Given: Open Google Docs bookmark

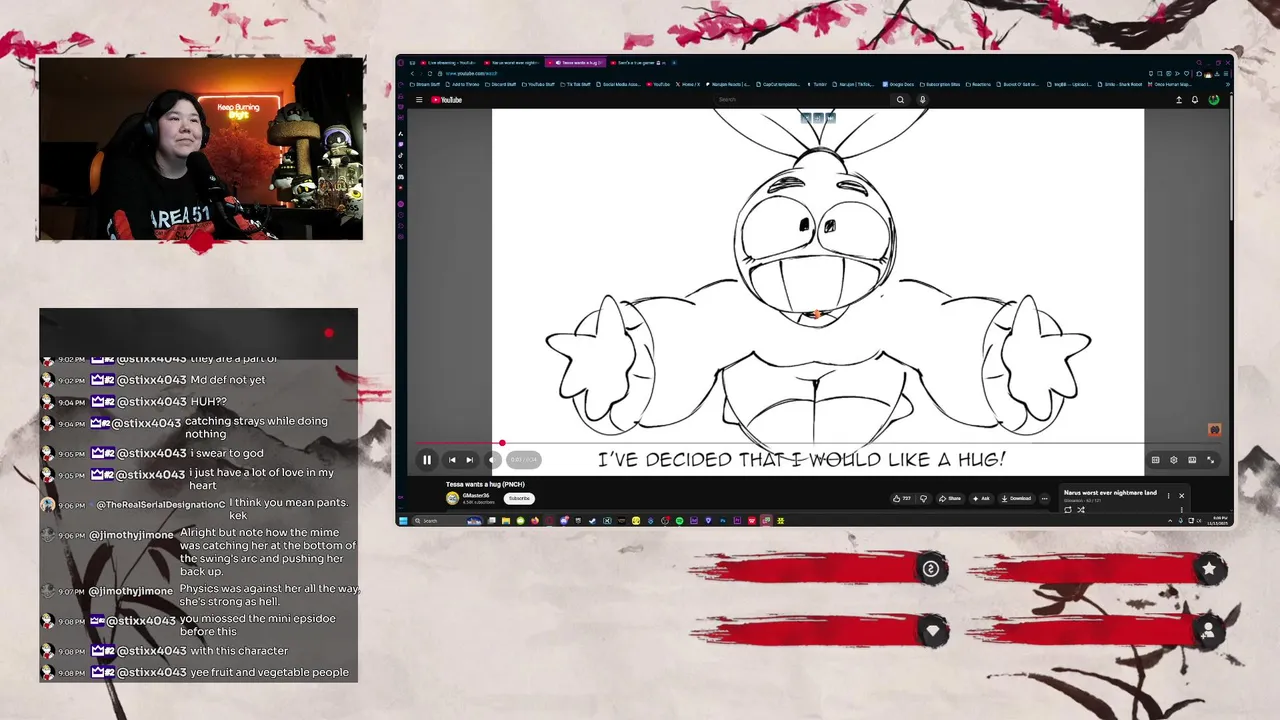Looking at the screenshot, I should click(898, 85).
